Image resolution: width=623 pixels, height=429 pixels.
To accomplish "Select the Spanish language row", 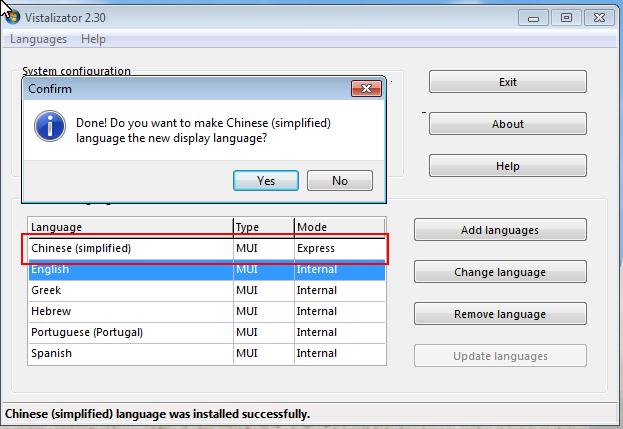I will pyautogui.click(x=207, y=354).
